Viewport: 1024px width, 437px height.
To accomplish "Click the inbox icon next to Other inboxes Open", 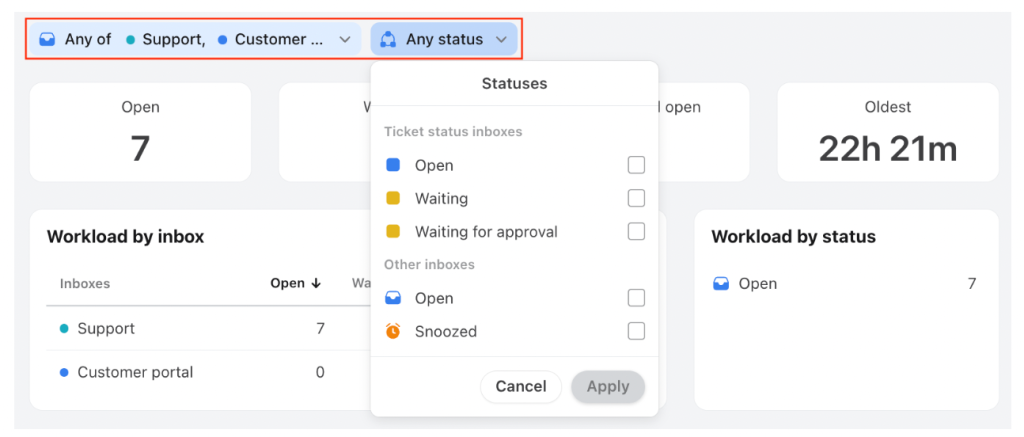I will 393,298.
